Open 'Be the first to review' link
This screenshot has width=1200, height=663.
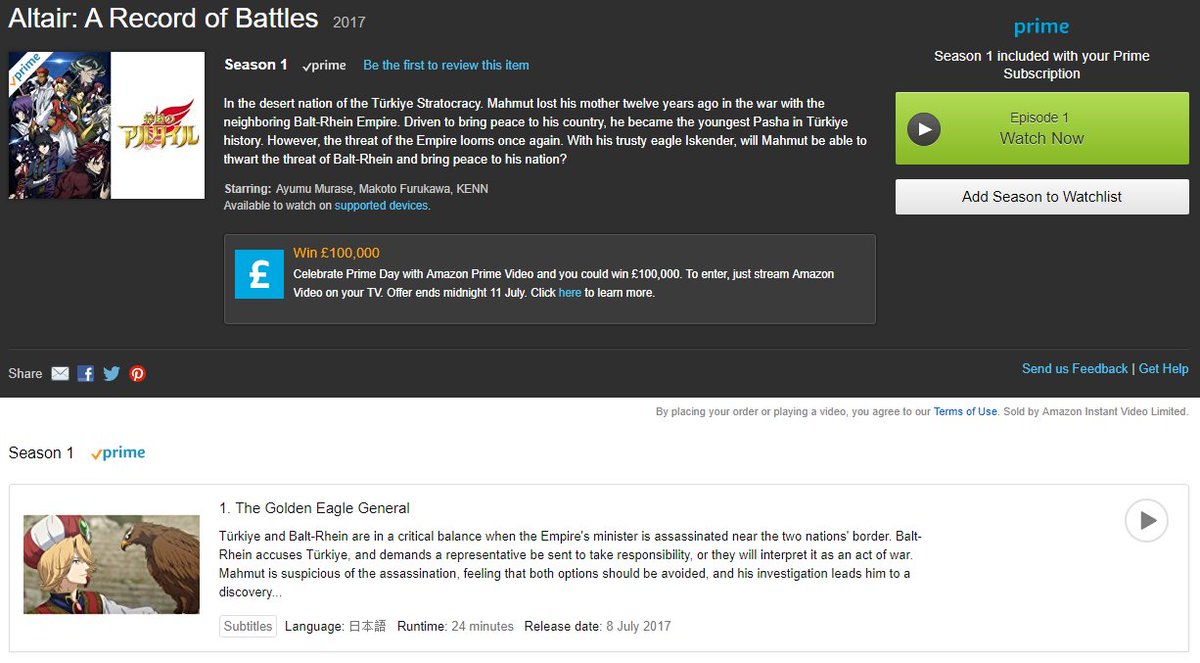click(x=446, y=65)
